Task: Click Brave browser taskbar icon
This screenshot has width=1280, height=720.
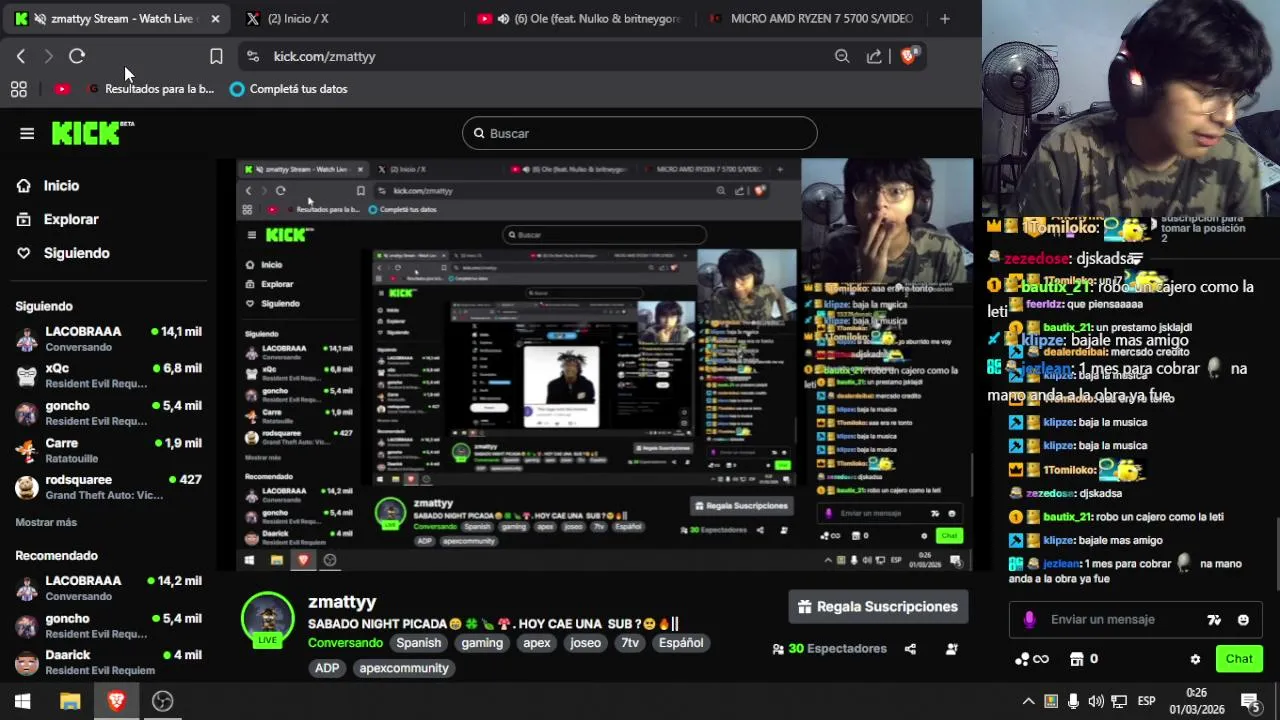Action: 116,701
